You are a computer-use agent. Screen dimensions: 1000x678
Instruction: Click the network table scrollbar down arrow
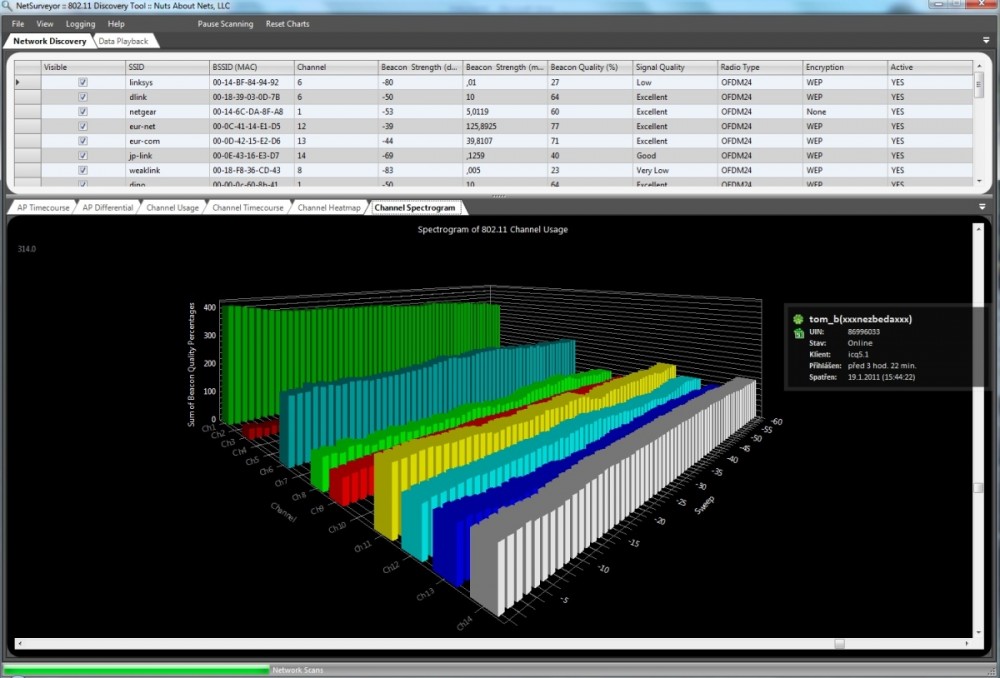click(979, 181)
